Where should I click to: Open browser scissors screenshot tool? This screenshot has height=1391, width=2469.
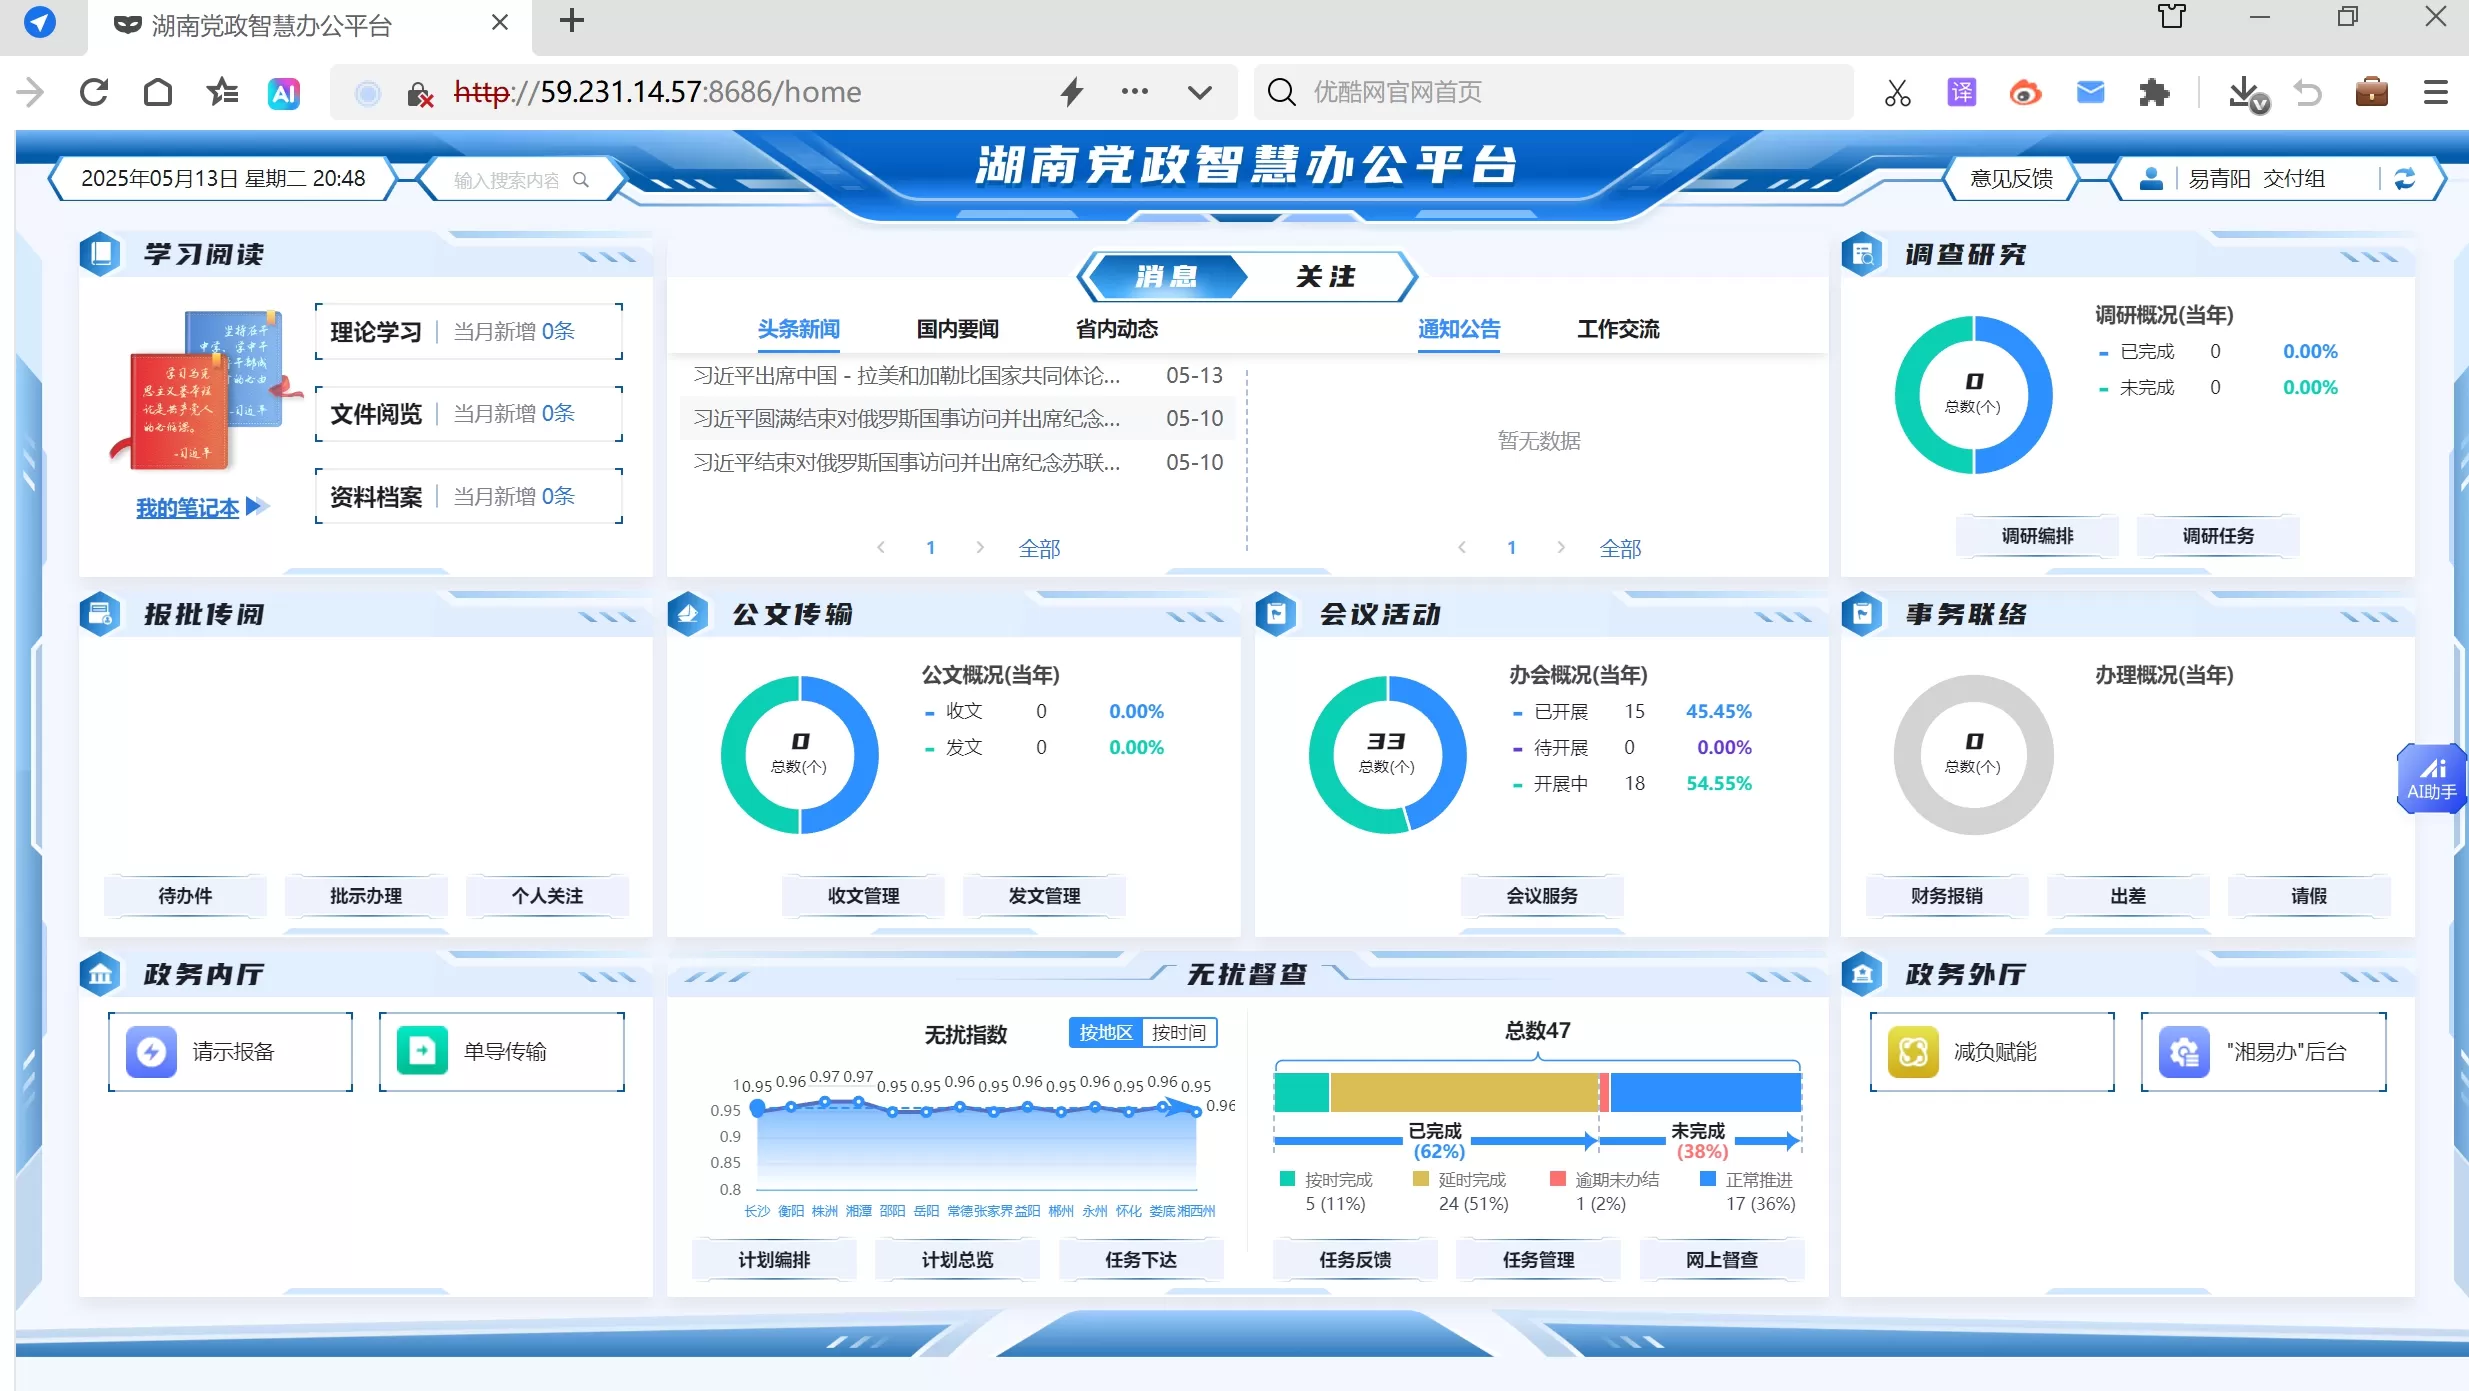(1897, 93)
